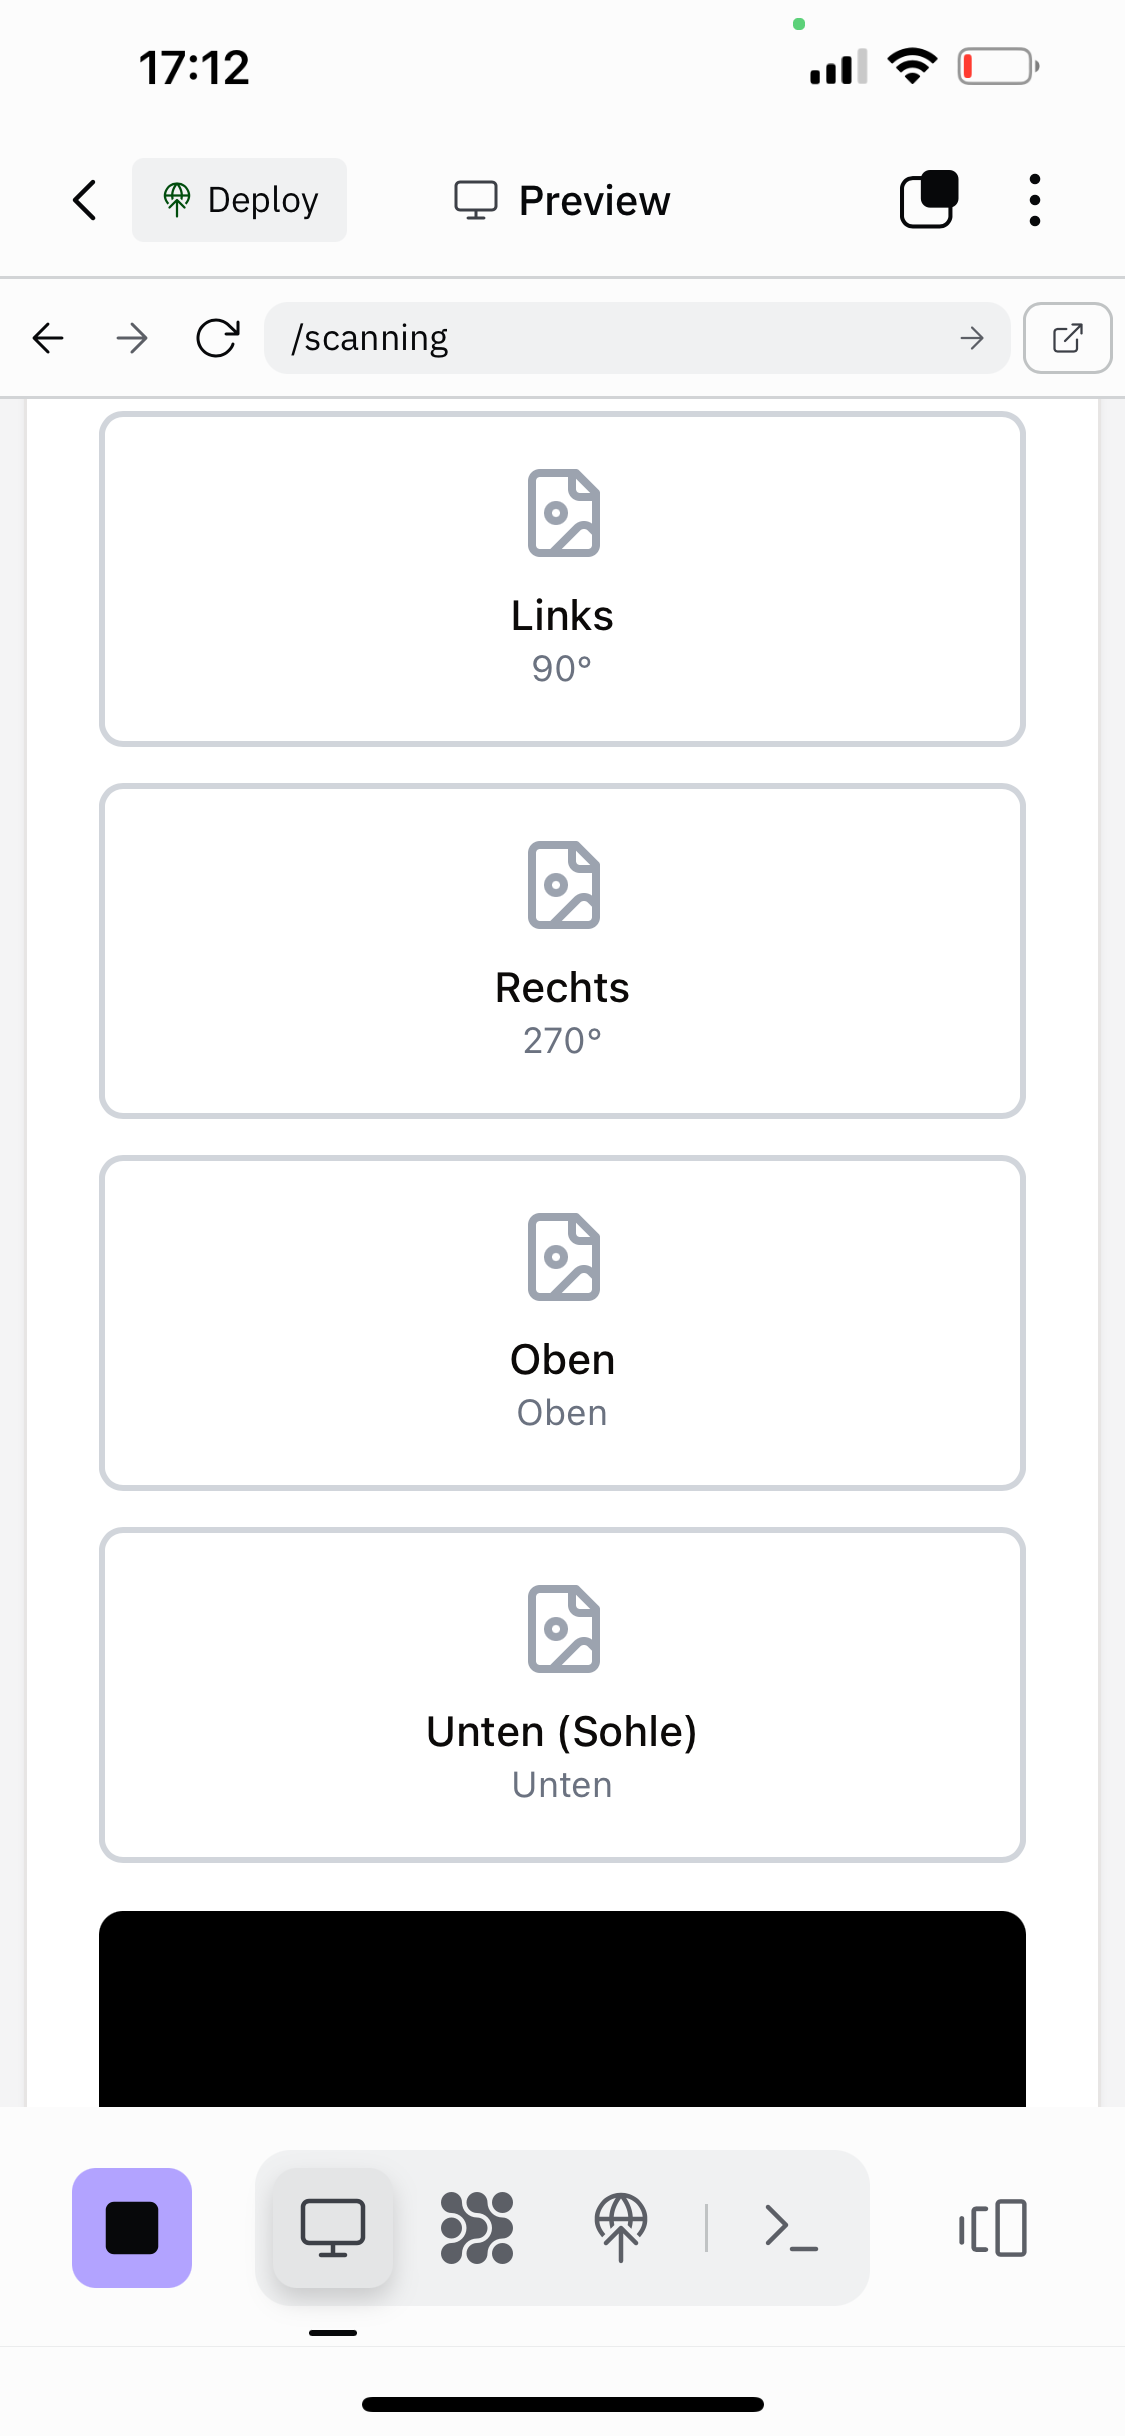Go forward in preview browser history

click(132, 338)
